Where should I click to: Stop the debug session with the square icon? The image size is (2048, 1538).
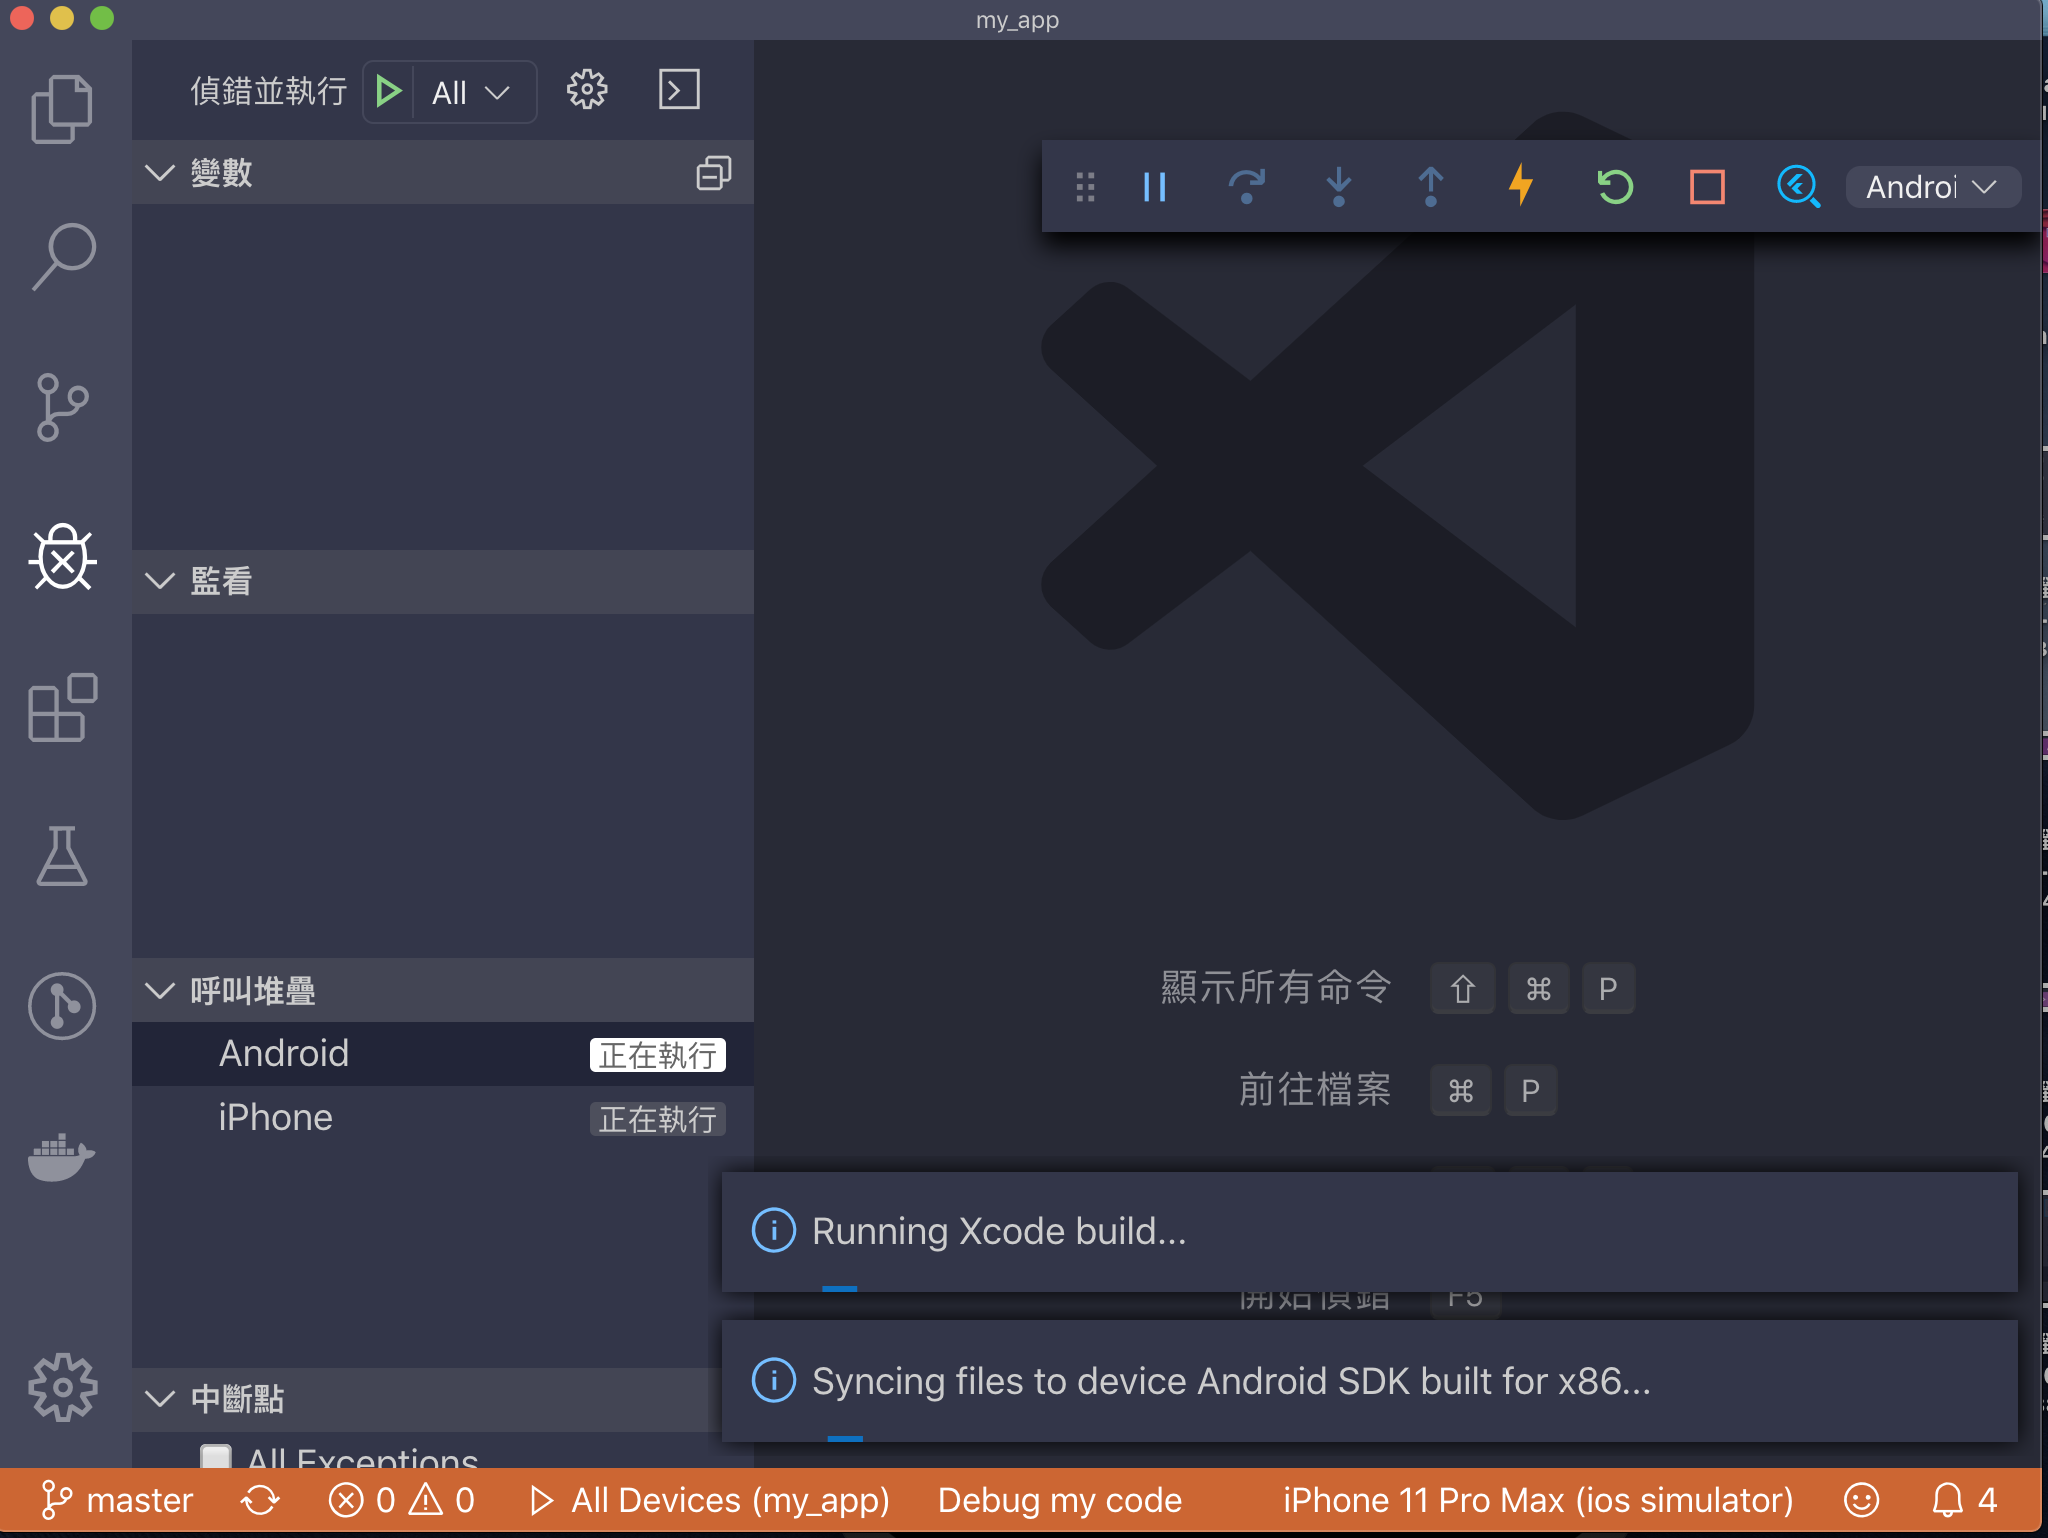point(1707,186)
